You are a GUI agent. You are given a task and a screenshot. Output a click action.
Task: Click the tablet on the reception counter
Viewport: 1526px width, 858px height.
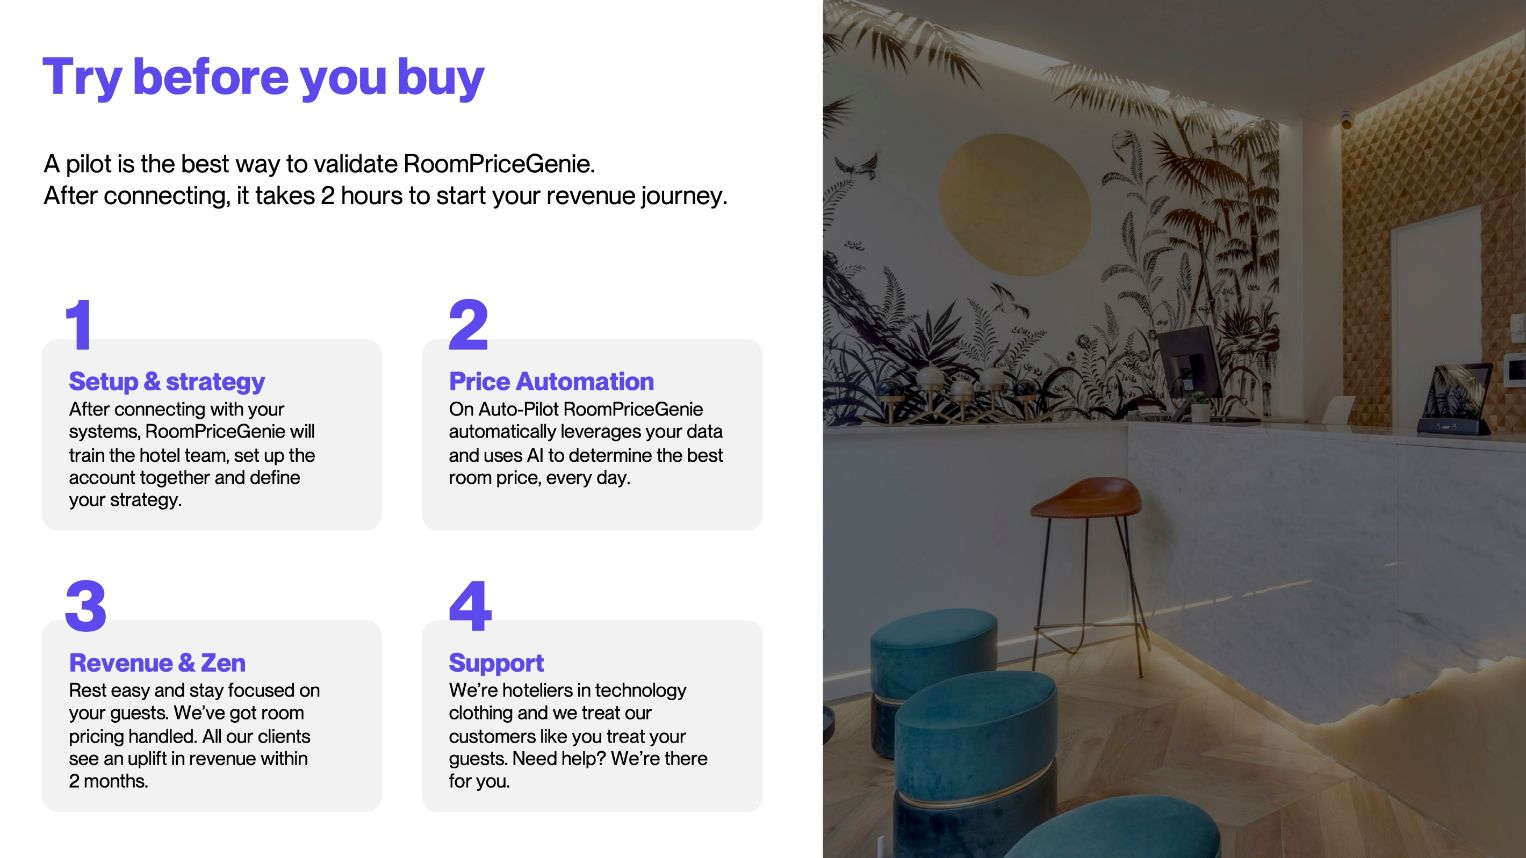coord(1461,400)
